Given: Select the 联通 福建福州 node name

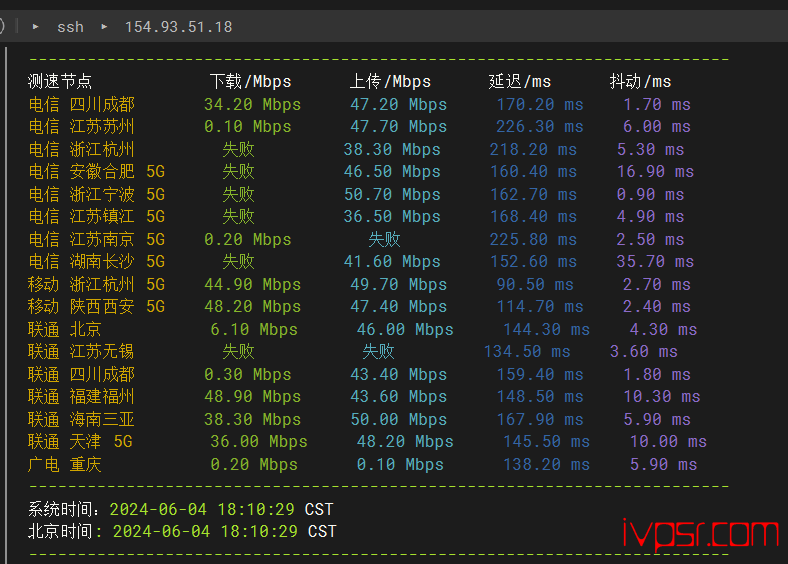Looking at the screenshot, I should click(81, 397).
